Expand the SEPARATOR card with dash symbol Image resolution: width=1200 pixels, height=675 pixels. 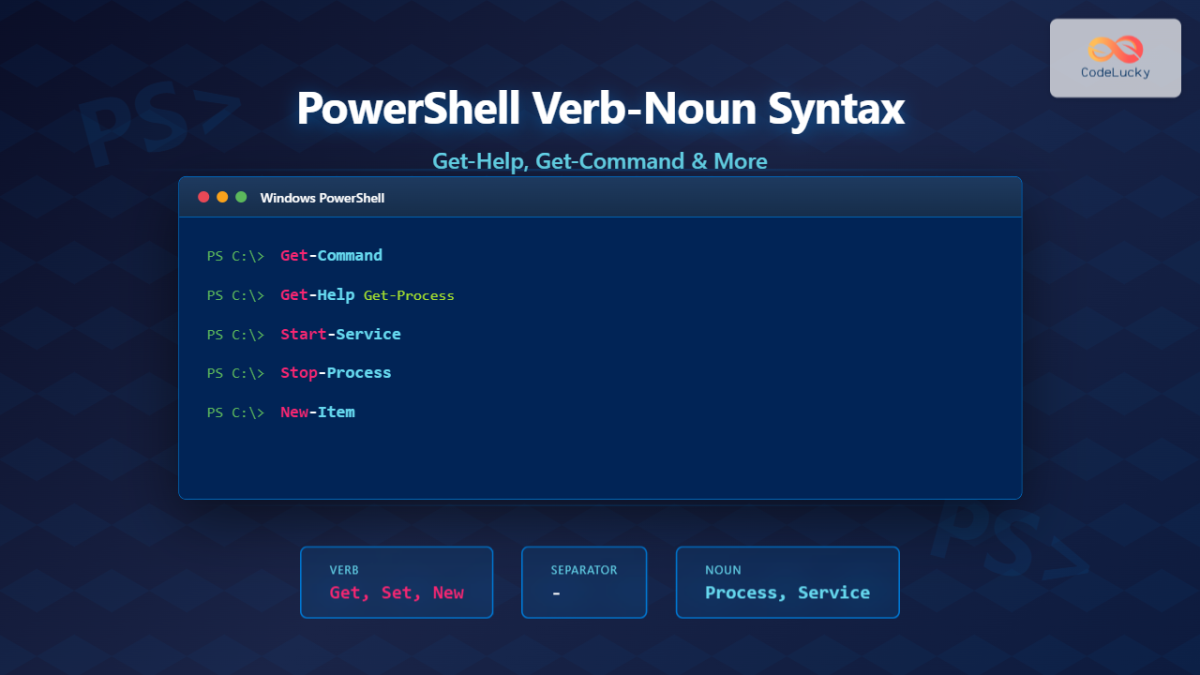click(x=584, y=582)
